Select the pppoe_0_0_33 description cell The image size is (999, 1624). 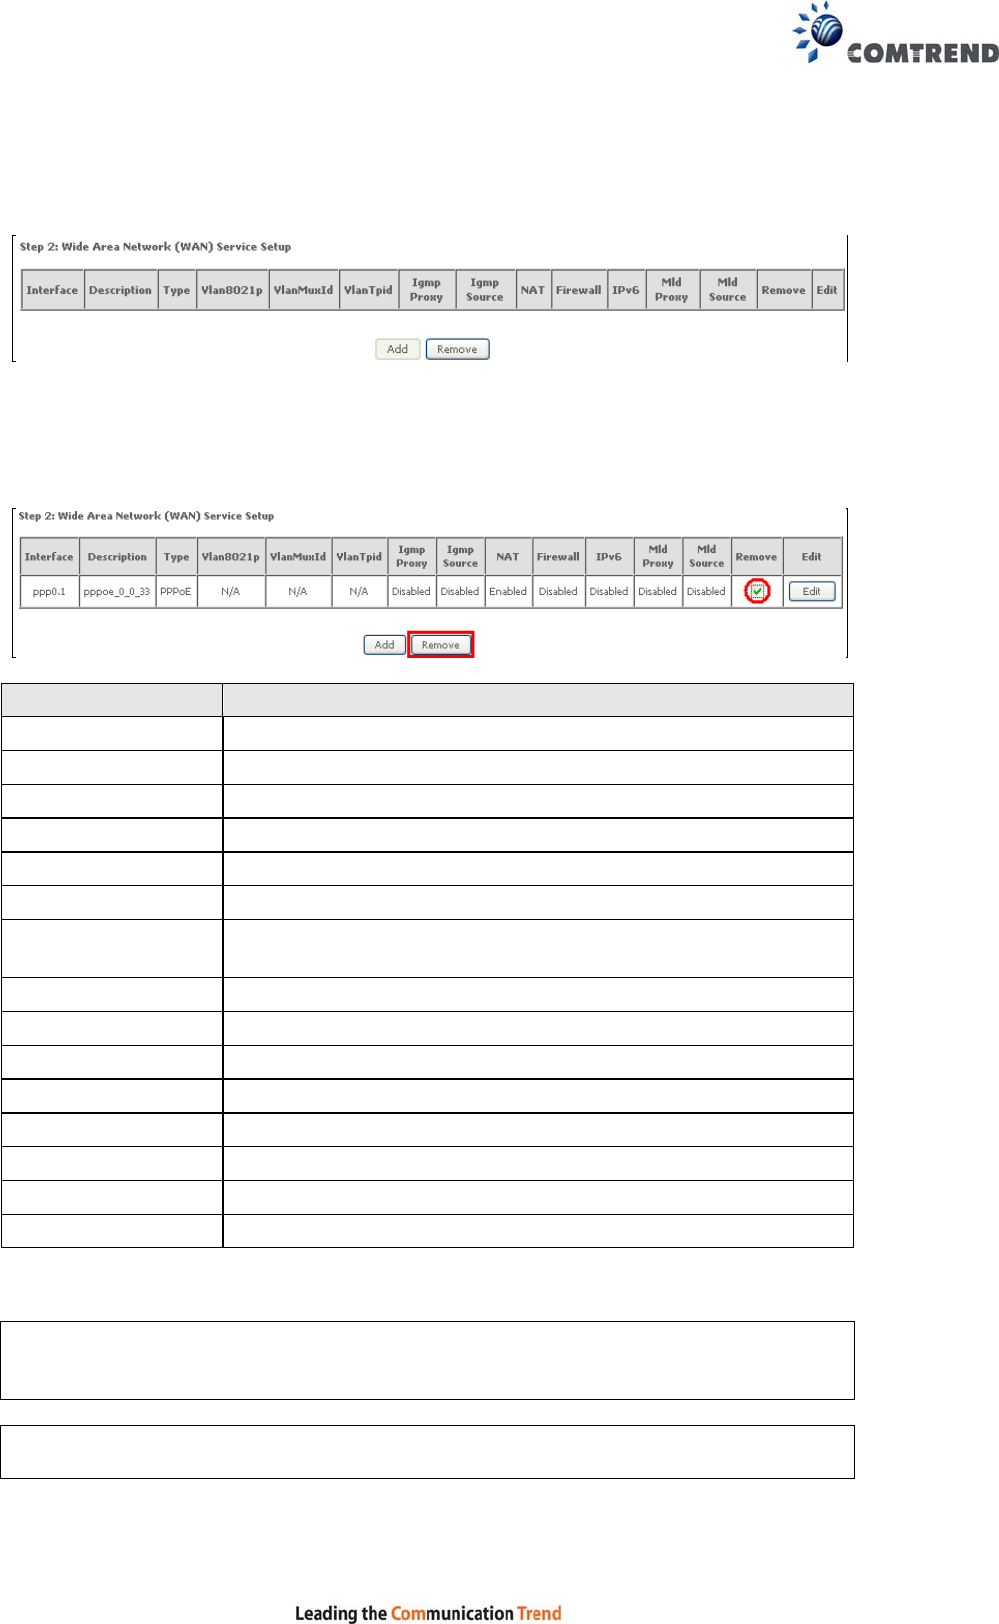pos(117,592)
